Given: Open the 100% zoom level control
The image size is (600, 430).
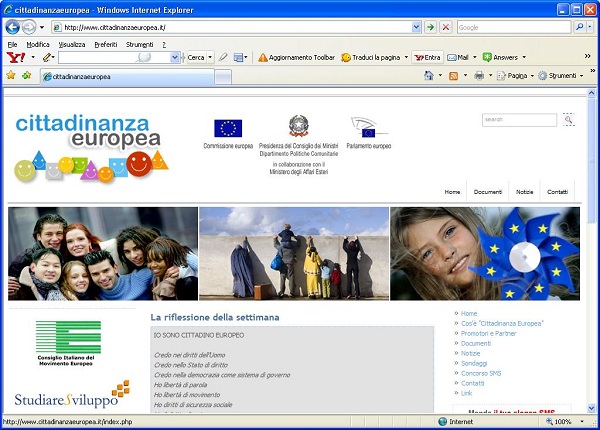Looking at the screenshot, I should point(565,422).
